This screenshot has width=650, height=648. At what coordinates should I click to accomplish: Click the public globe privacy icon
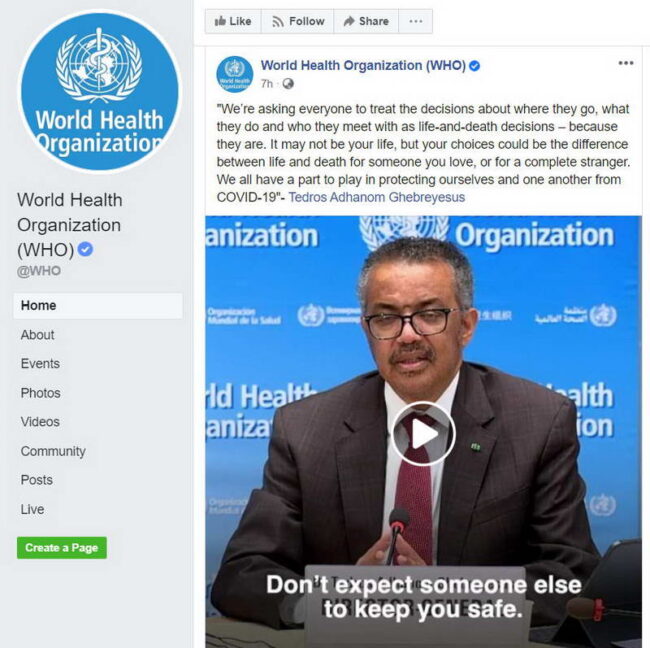pyautogui.click(x=288, y=84)
